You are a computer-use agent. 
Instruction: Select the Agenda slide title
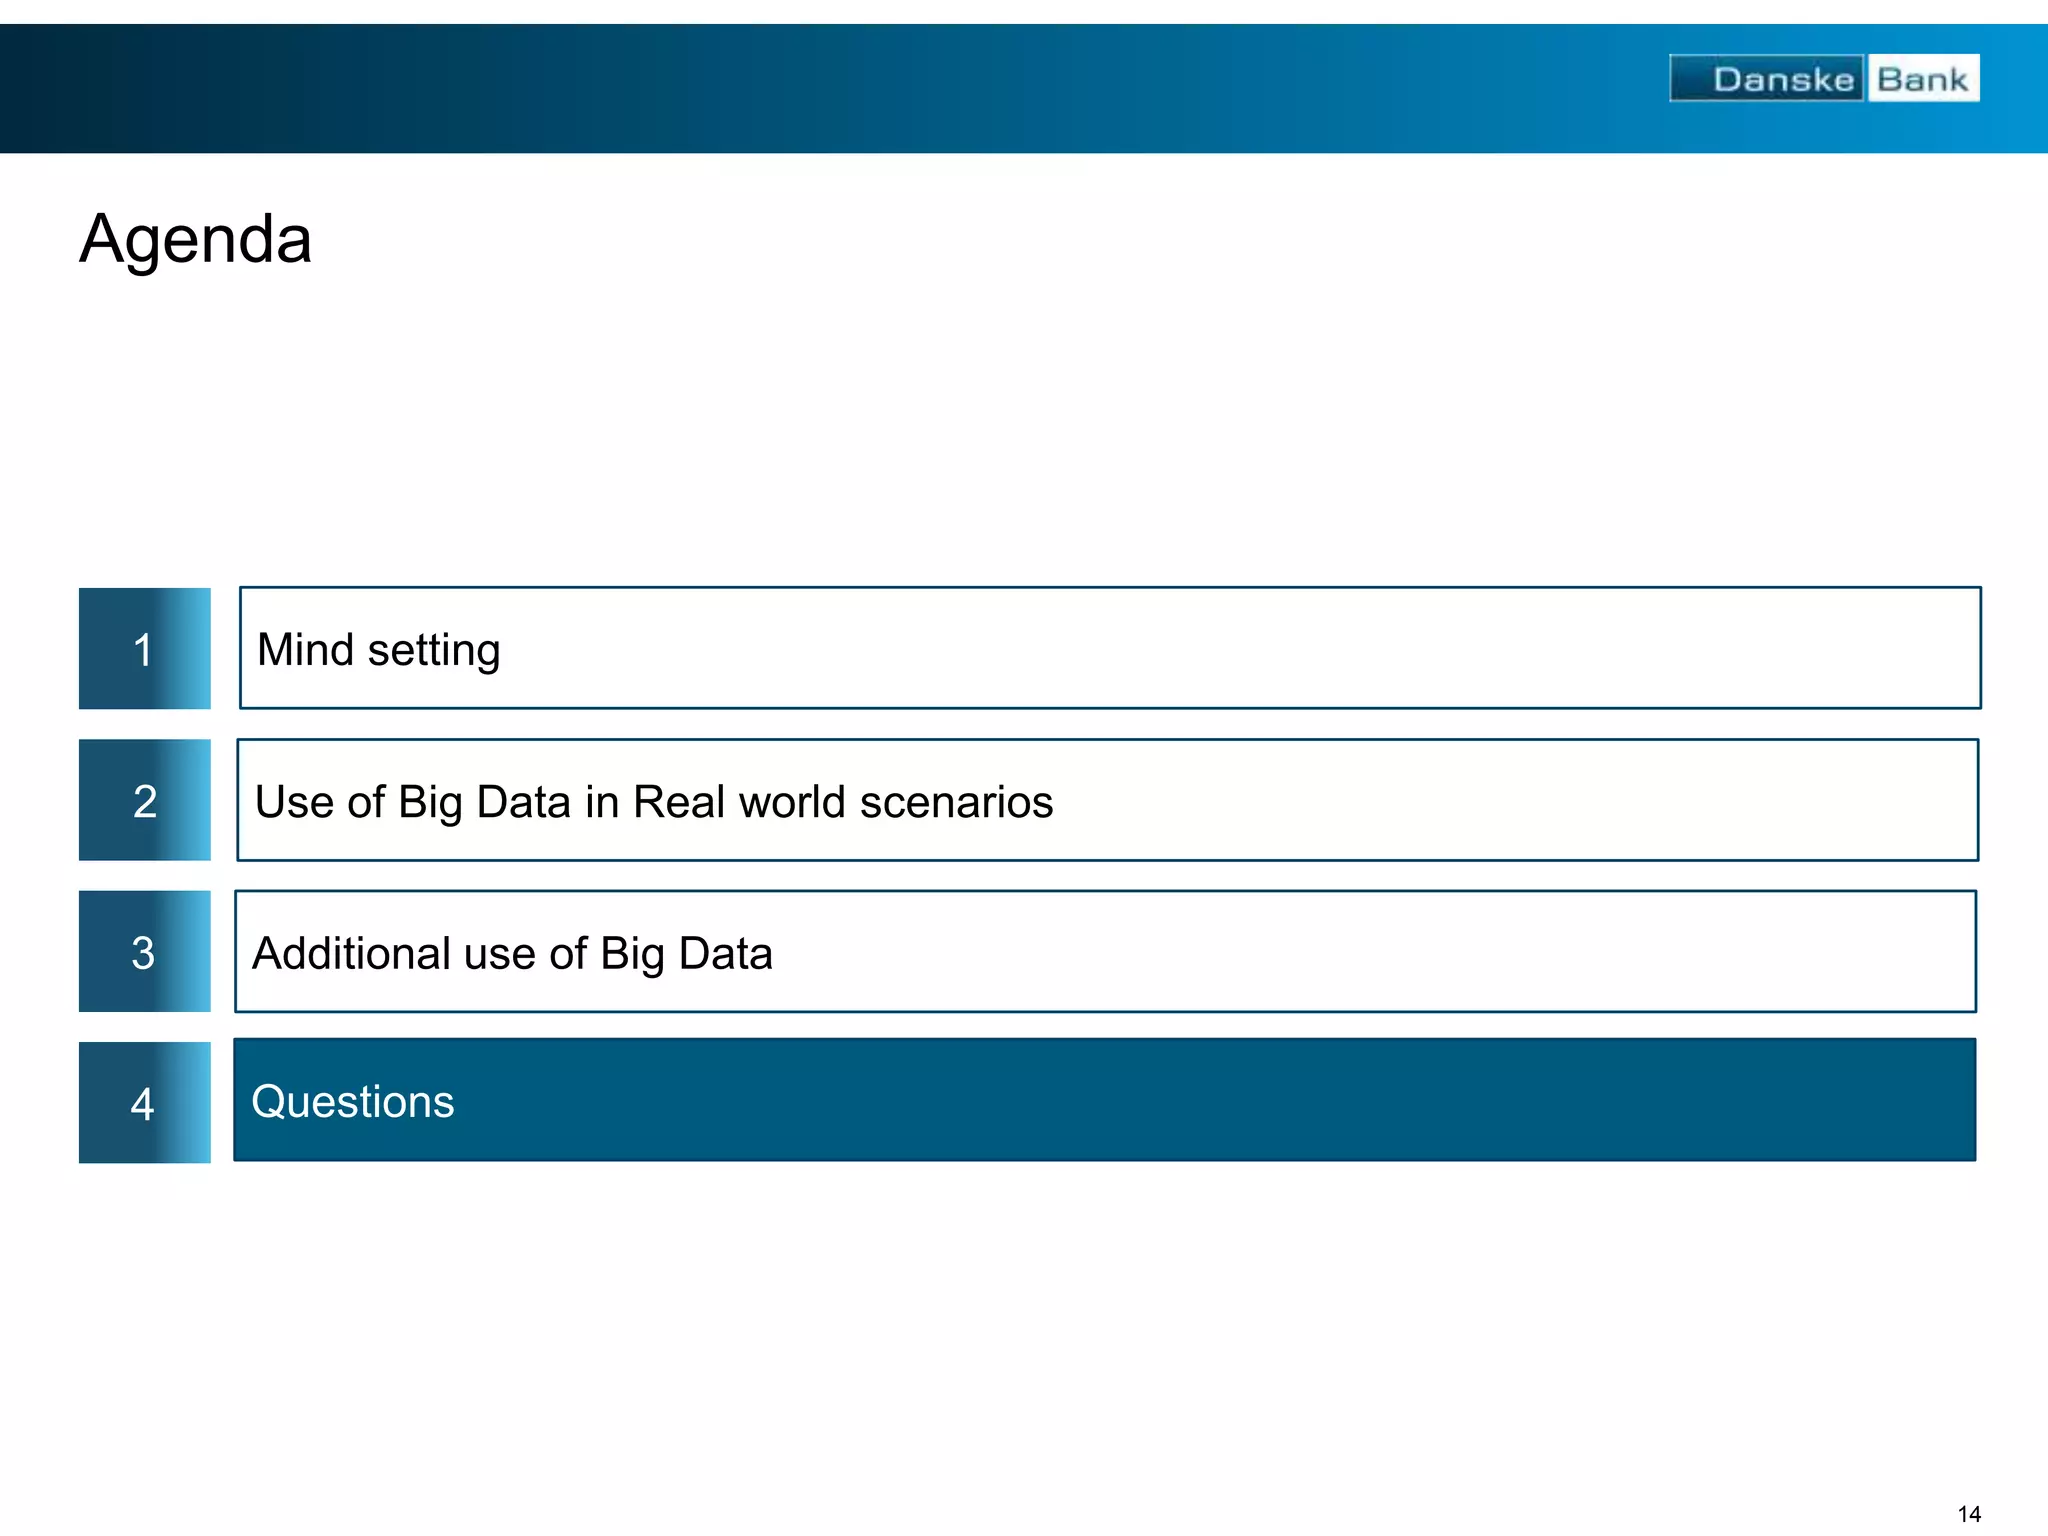pos(196,240)
